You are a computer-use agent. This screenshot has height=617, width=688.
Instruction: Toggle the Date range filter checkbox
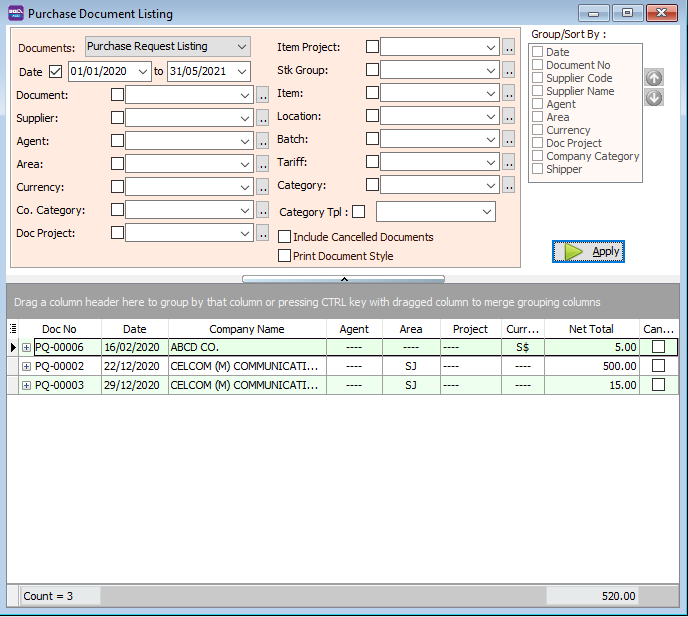pyautogui.click(x=55, y=72)
